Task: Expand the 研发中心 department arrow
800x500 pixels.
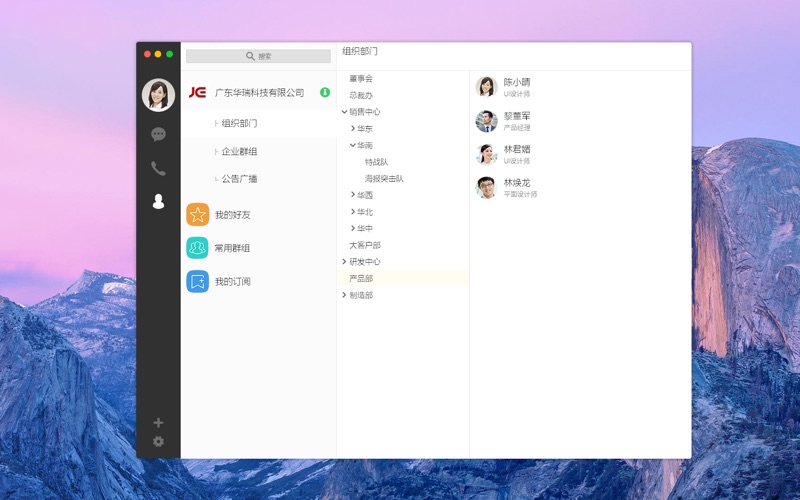Action: coord(344,262)
